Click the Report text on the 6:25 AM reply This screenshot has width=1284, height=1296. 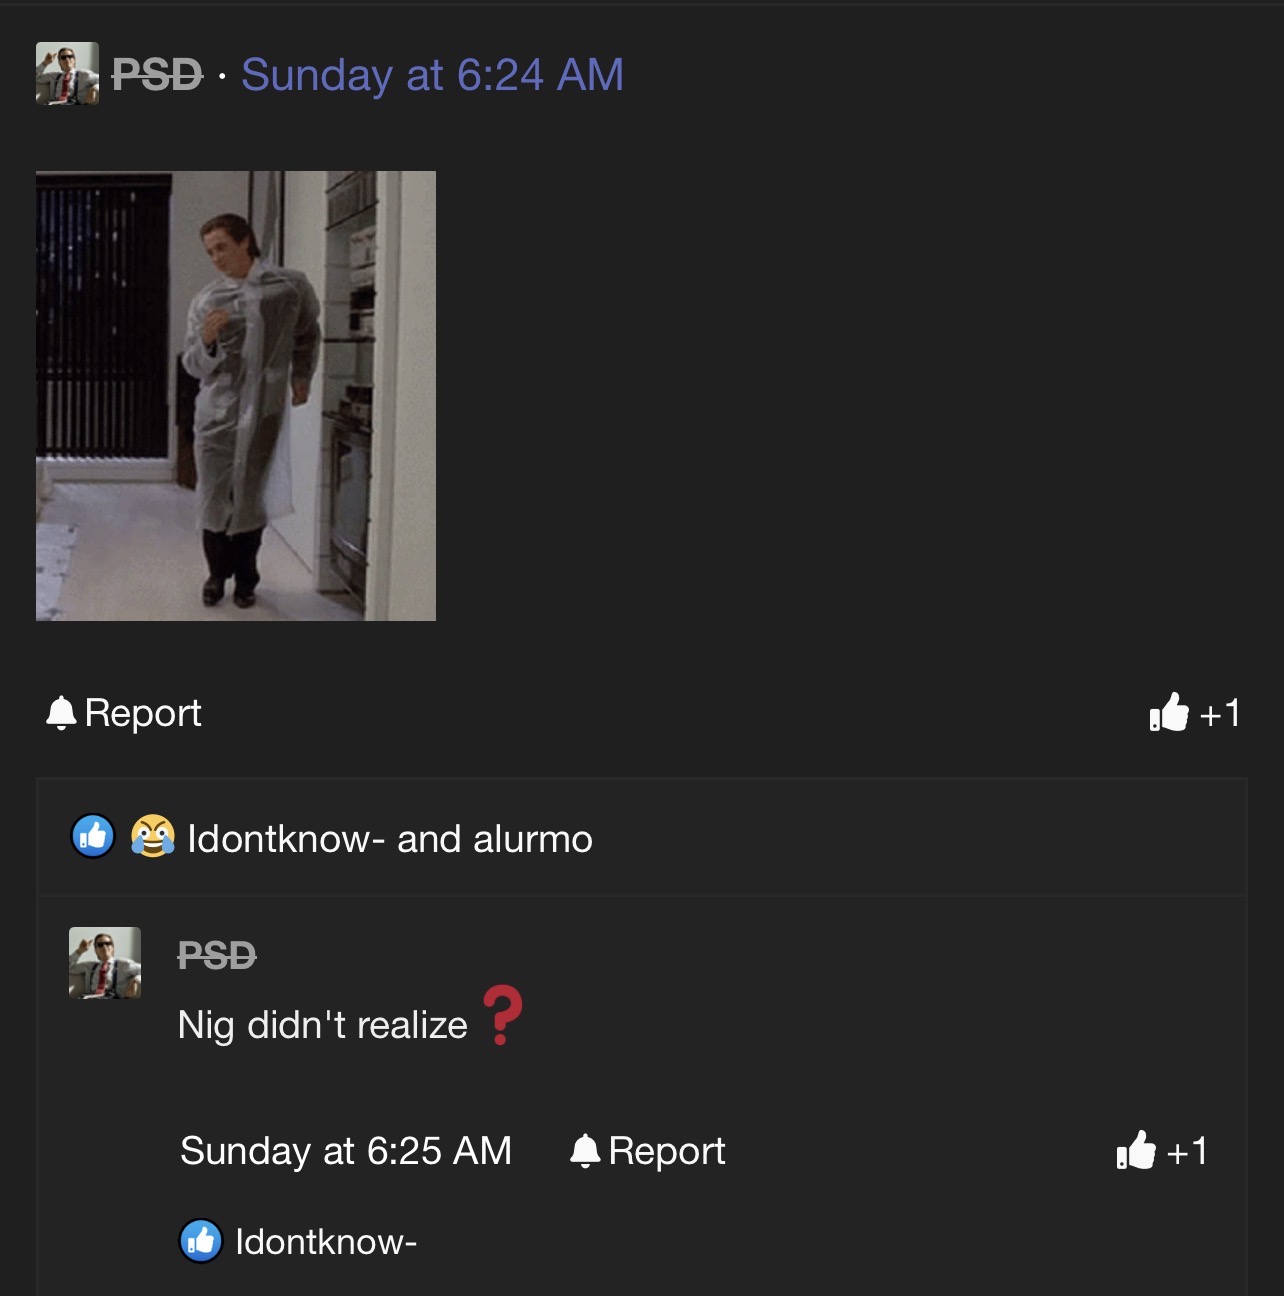point(667,1152)
